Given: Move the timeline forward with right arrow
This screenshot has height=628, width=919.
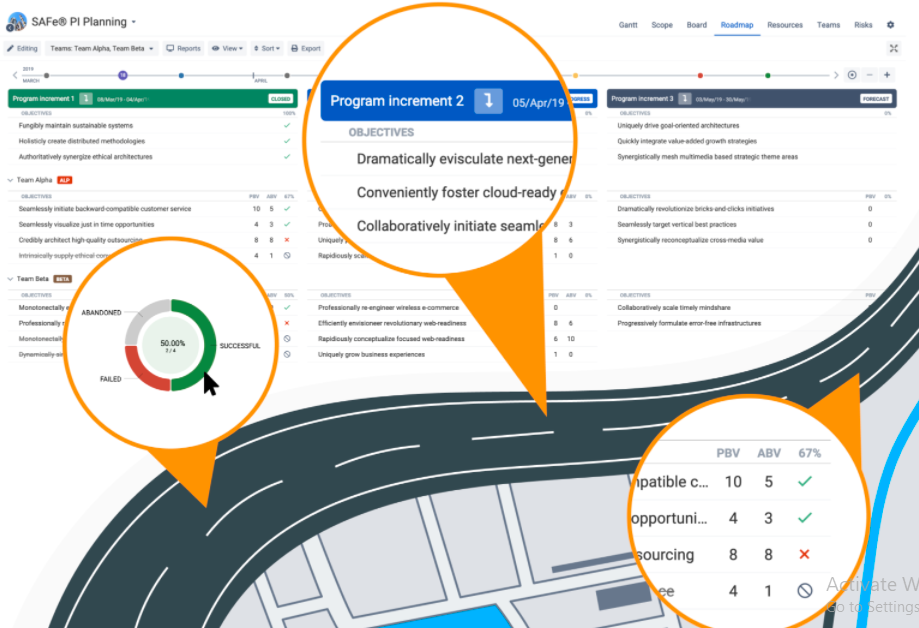Looking at the screenshot, I should (x=836, y=75).
